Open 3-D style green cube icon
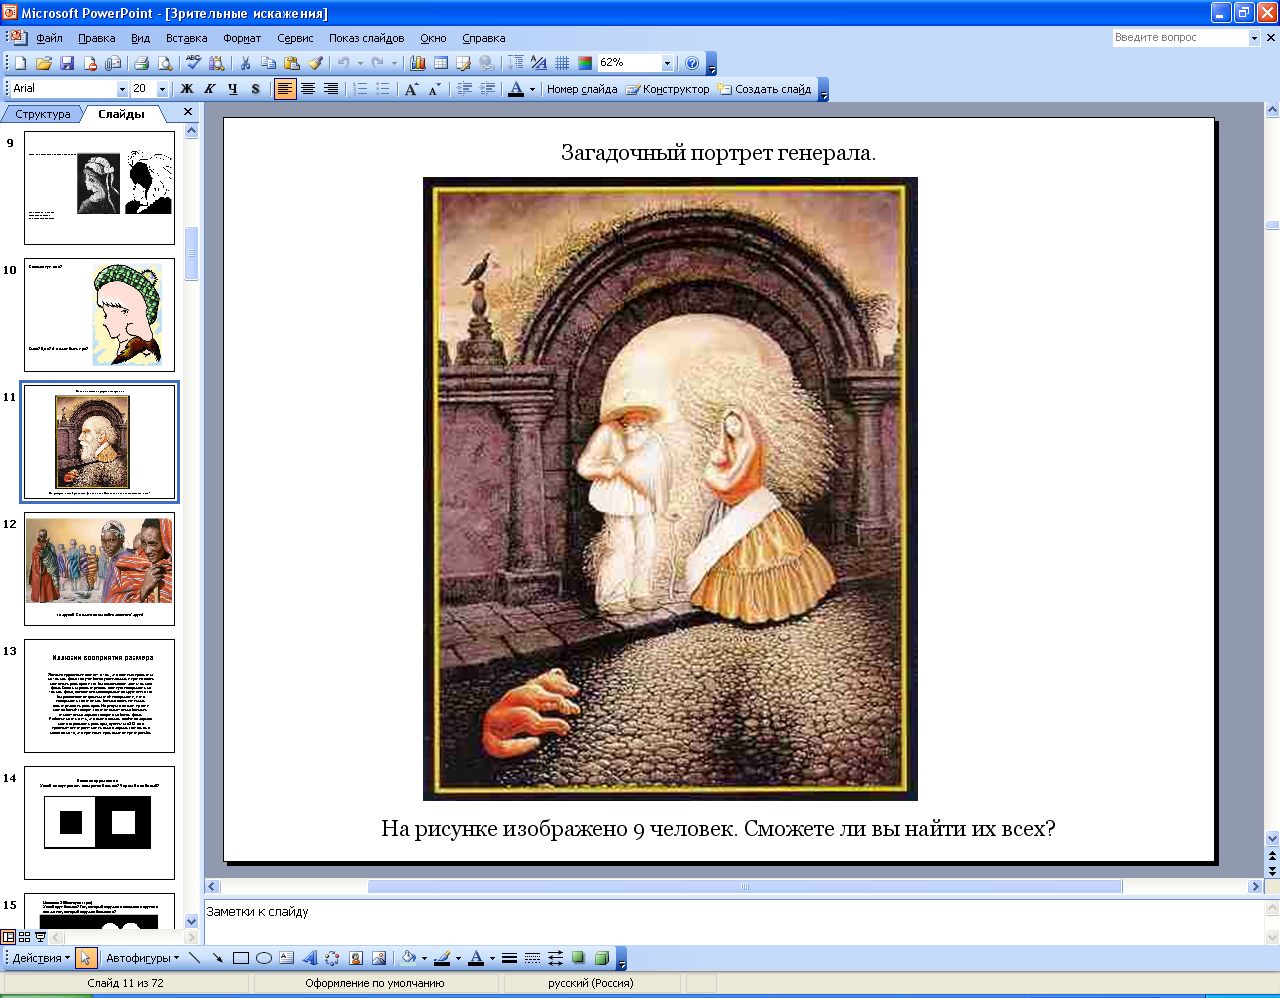Viewport: 1280px width, 998px height. pos(601,958)
